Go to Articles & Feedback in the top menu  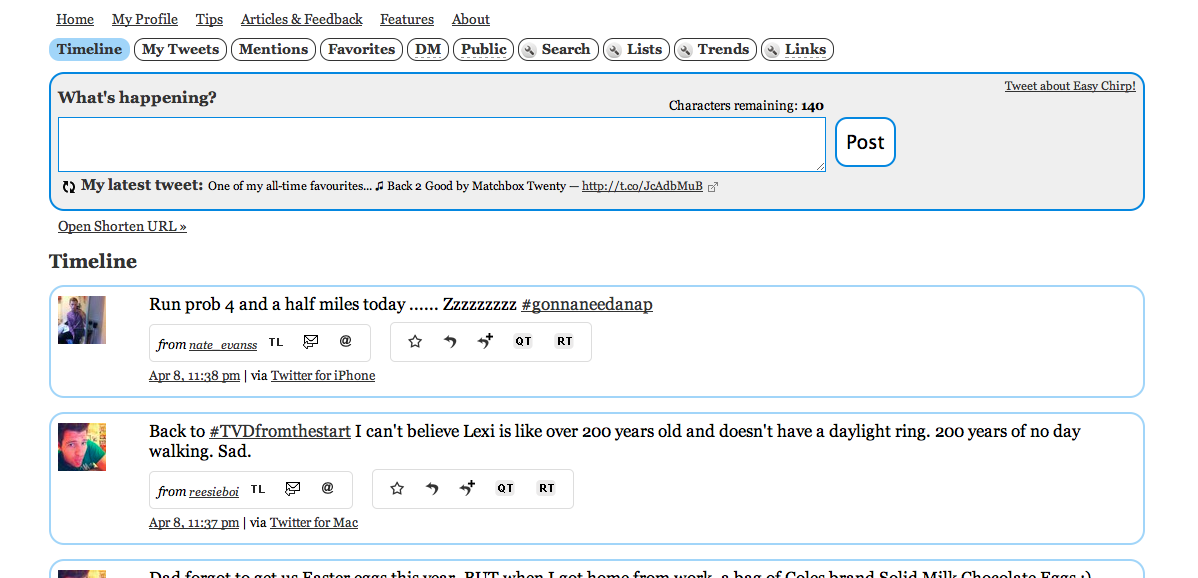click(301, 19)
